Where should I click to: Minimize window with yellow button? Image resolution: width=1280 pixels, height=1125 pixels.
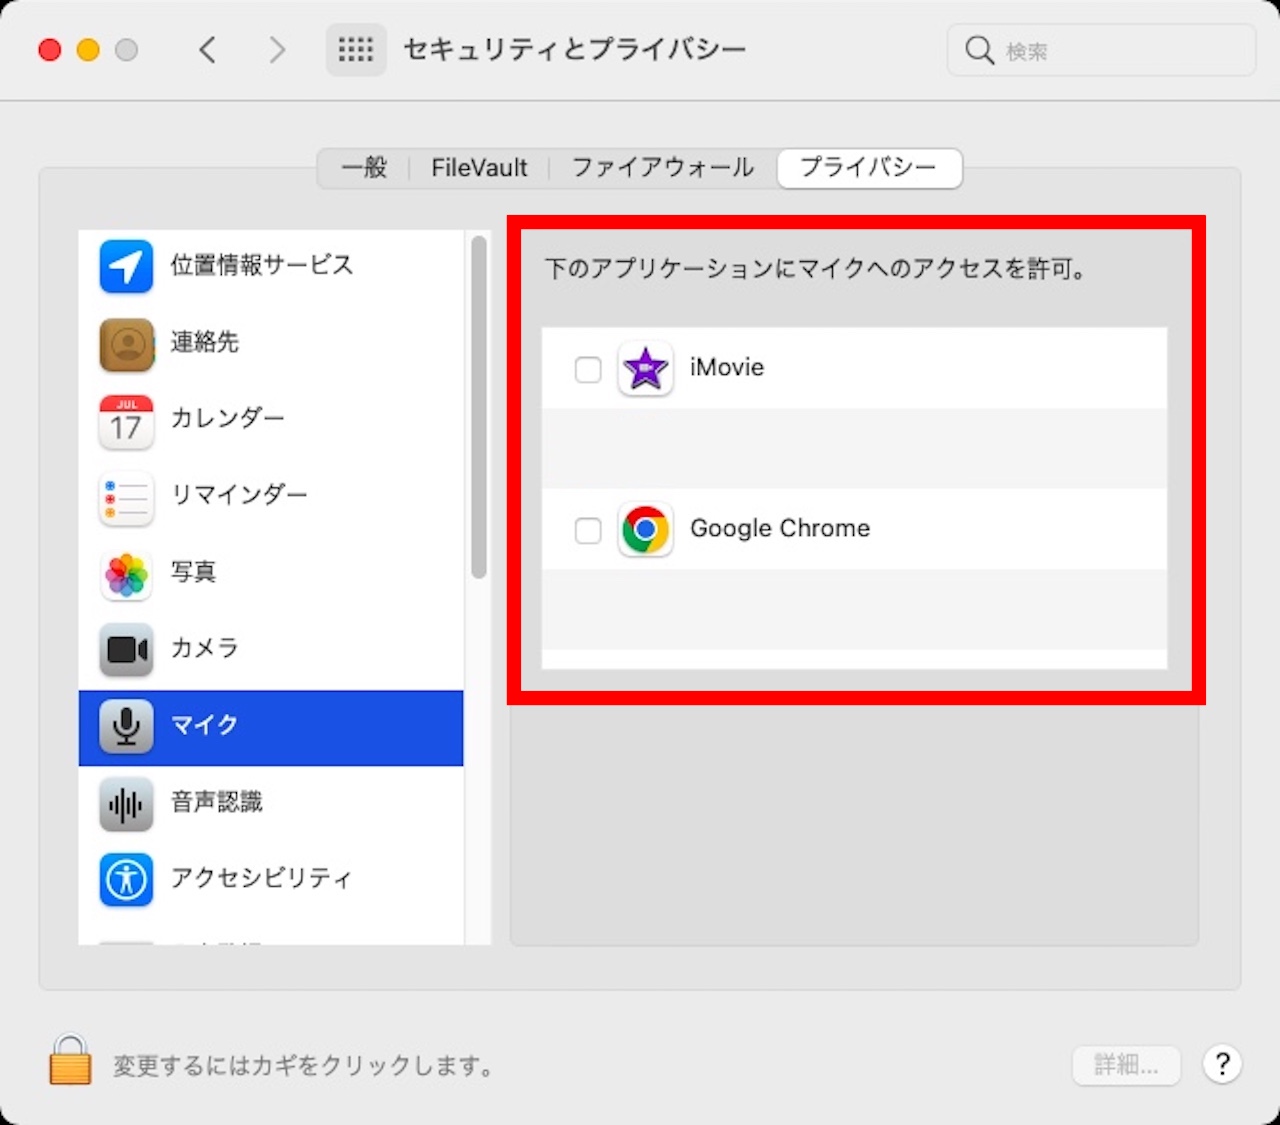(88, 50)
